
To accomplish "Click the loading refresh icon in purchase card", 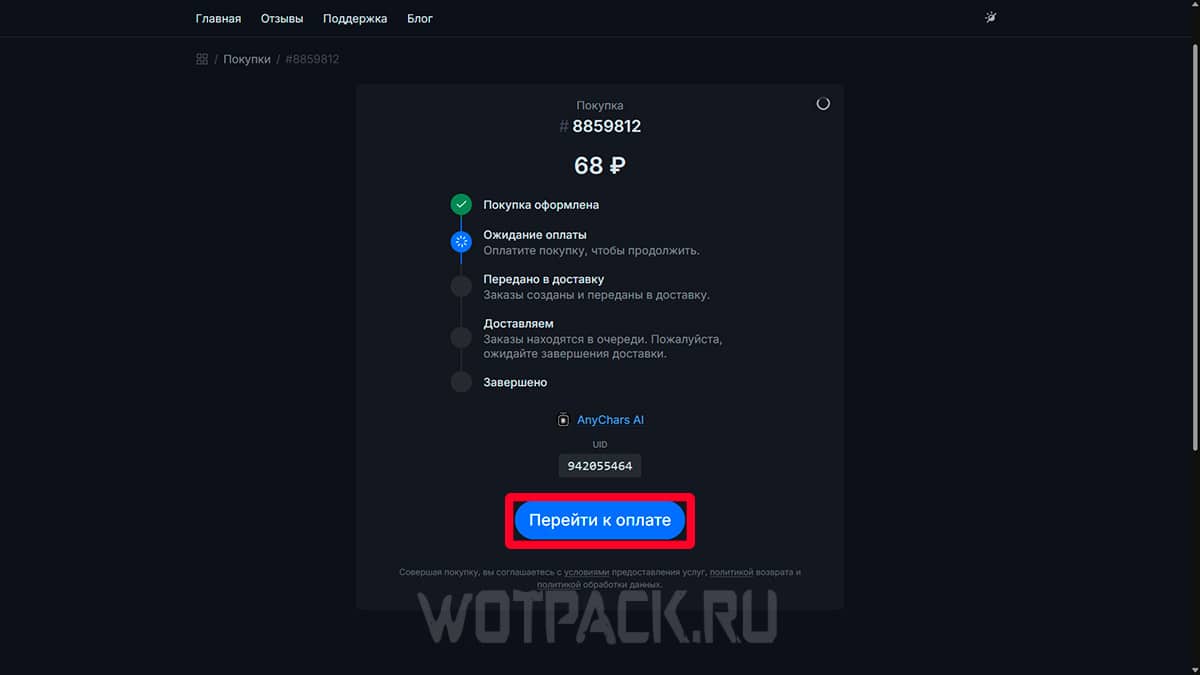I will pyautogui.click(x=823, y=103).
